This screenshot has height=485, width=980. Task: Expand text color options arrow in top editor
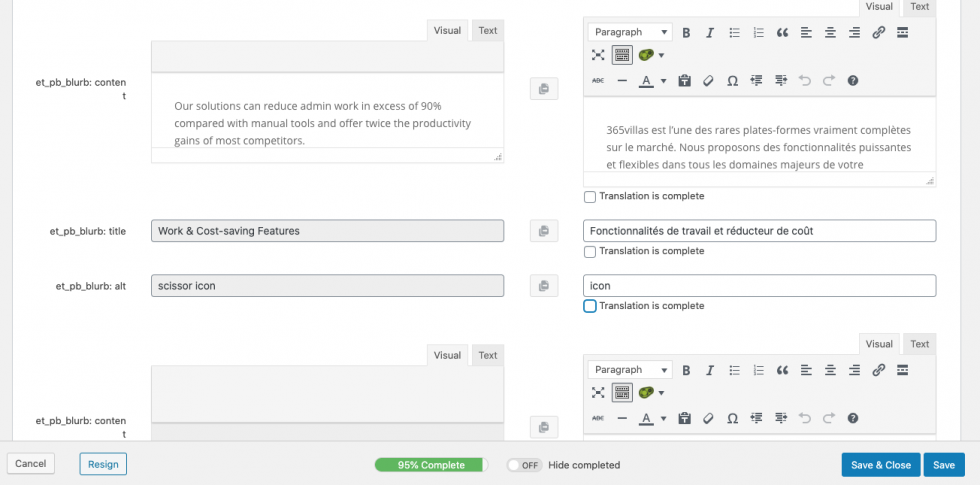(x=663, y=81)
